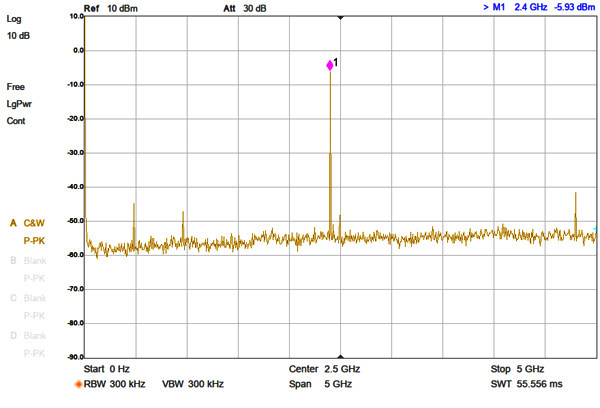
Task: Click the black center triangle at top
Action: (x=341, y=18)
